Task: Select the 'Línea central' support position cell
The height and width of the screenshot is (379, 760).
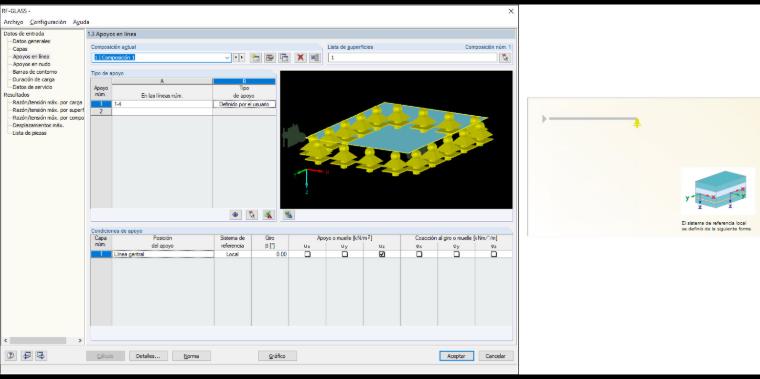Action: pos(163,254)
